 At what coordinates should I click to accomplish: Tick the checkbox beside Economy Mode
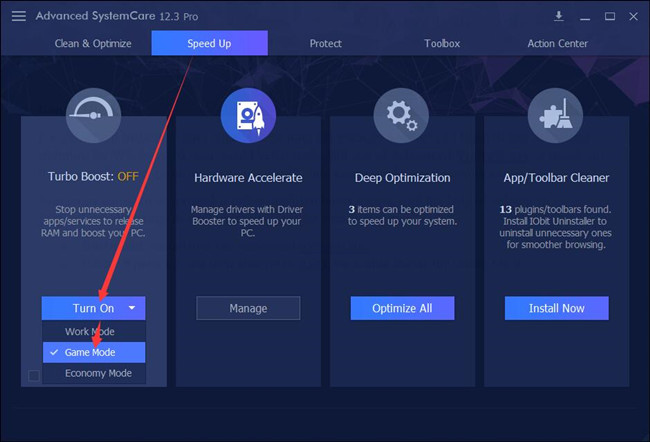pos(34,376)
